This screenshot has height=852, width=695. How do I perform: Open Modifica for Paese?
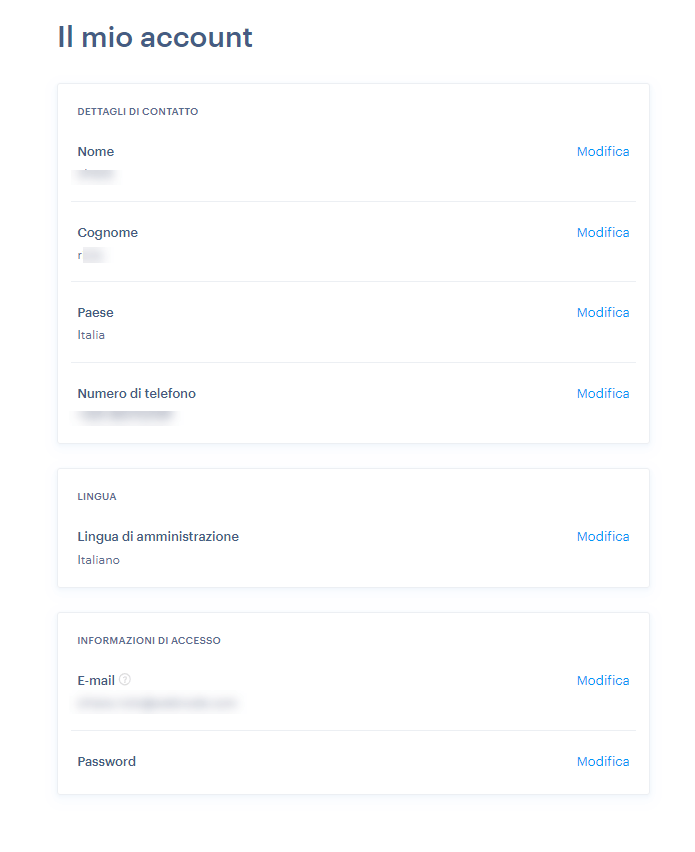603,312
